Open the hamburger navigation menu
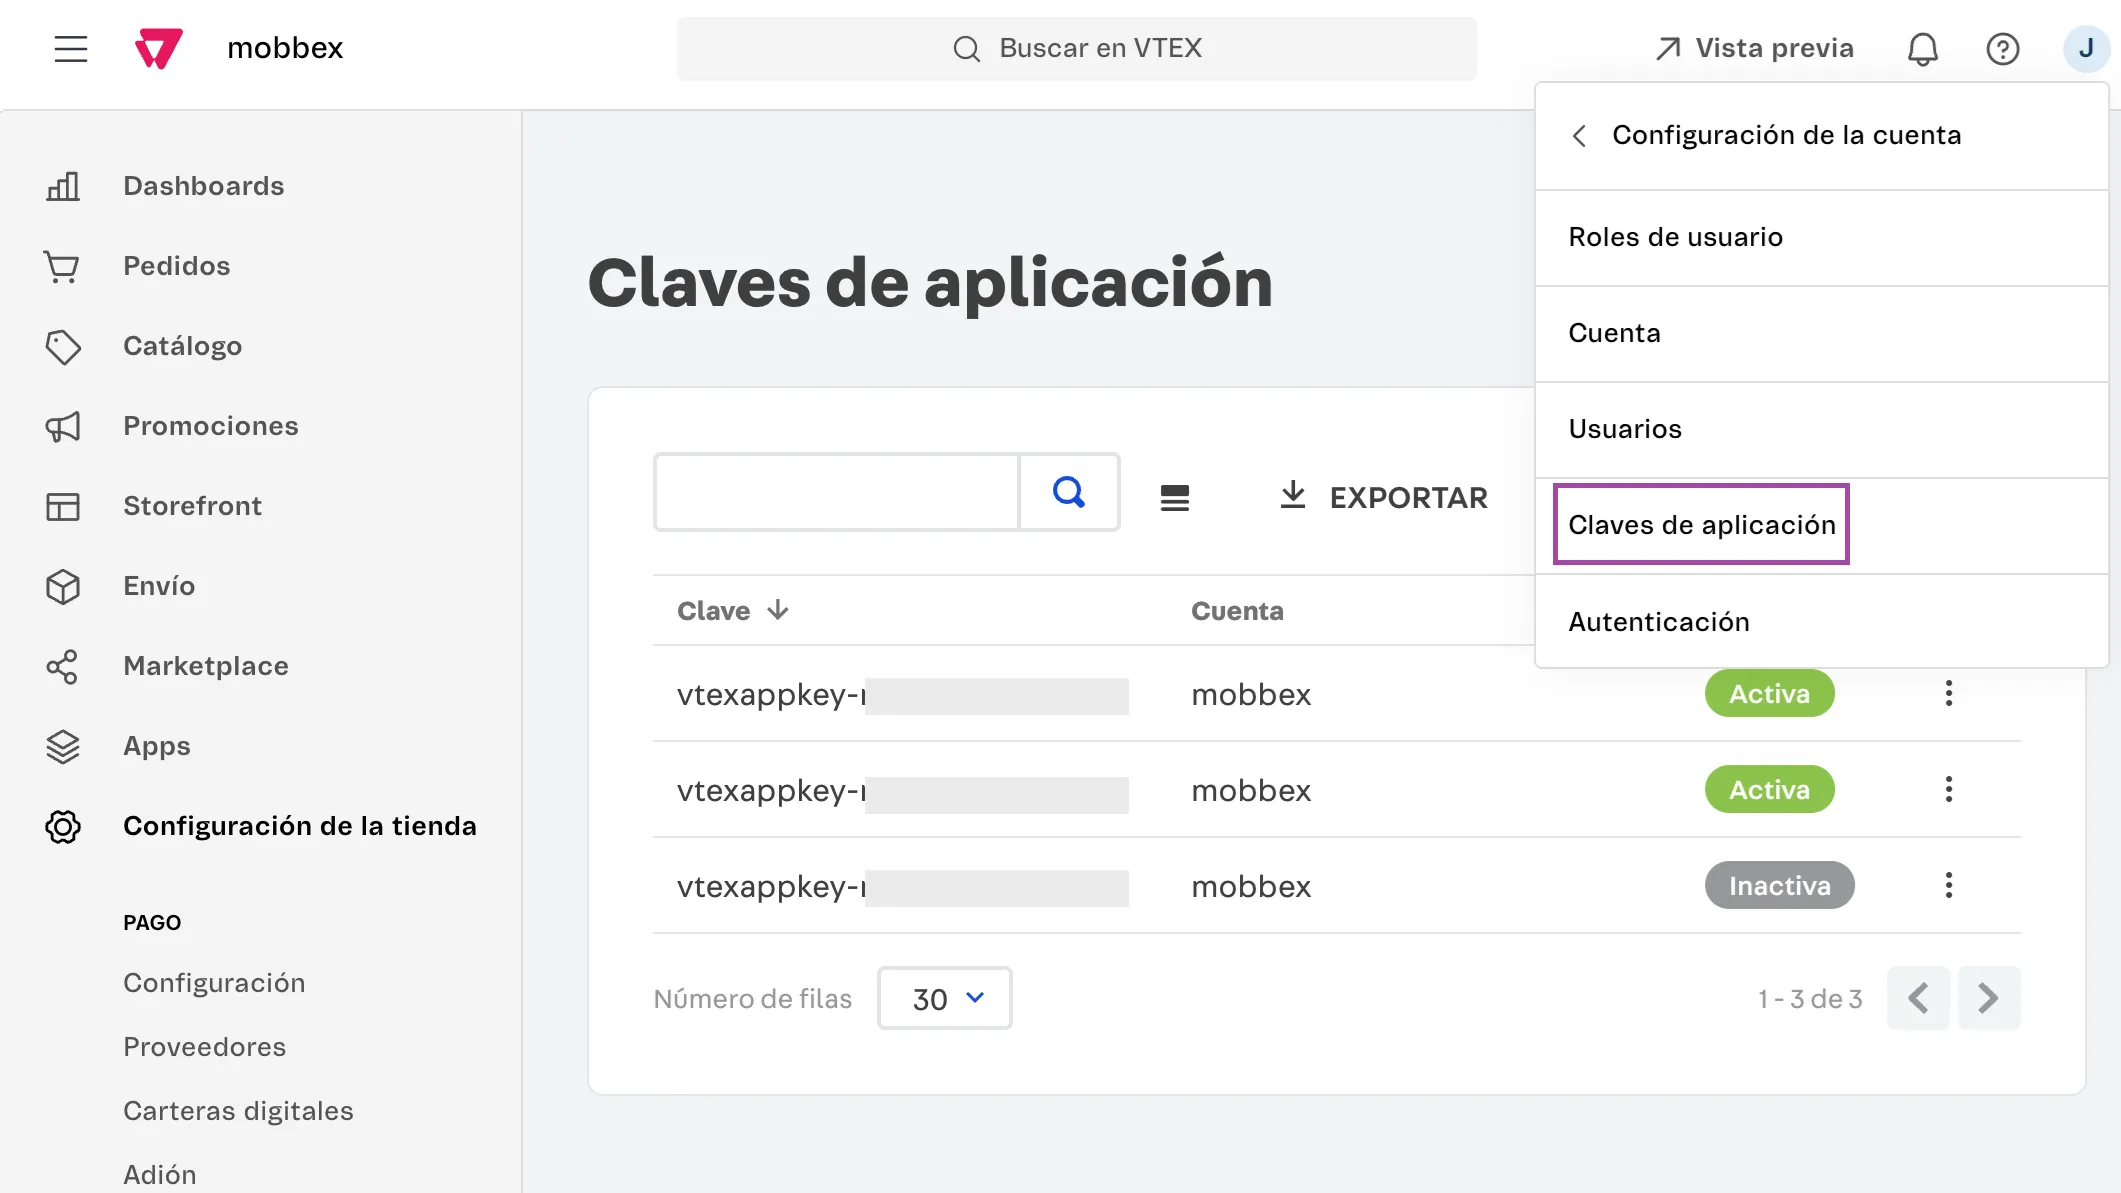Screen dimensions: 2121x1193 [71, 49]
